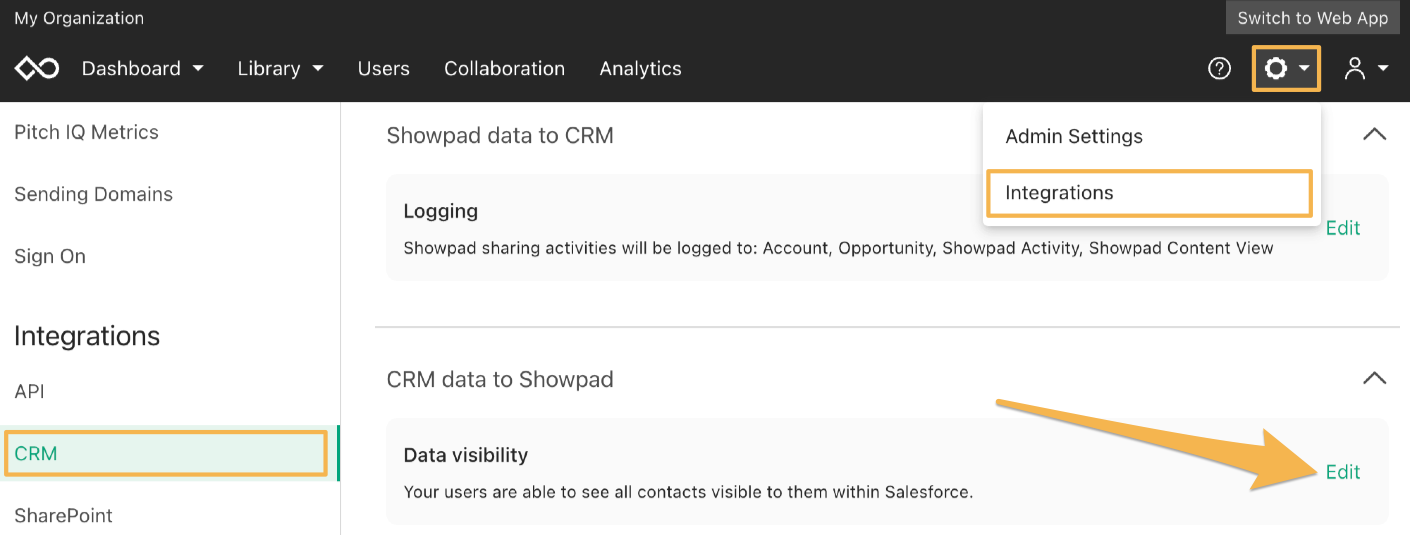The image size is (1410, 535).
Task: Click the Logging title
Action: tap(441, 211)
